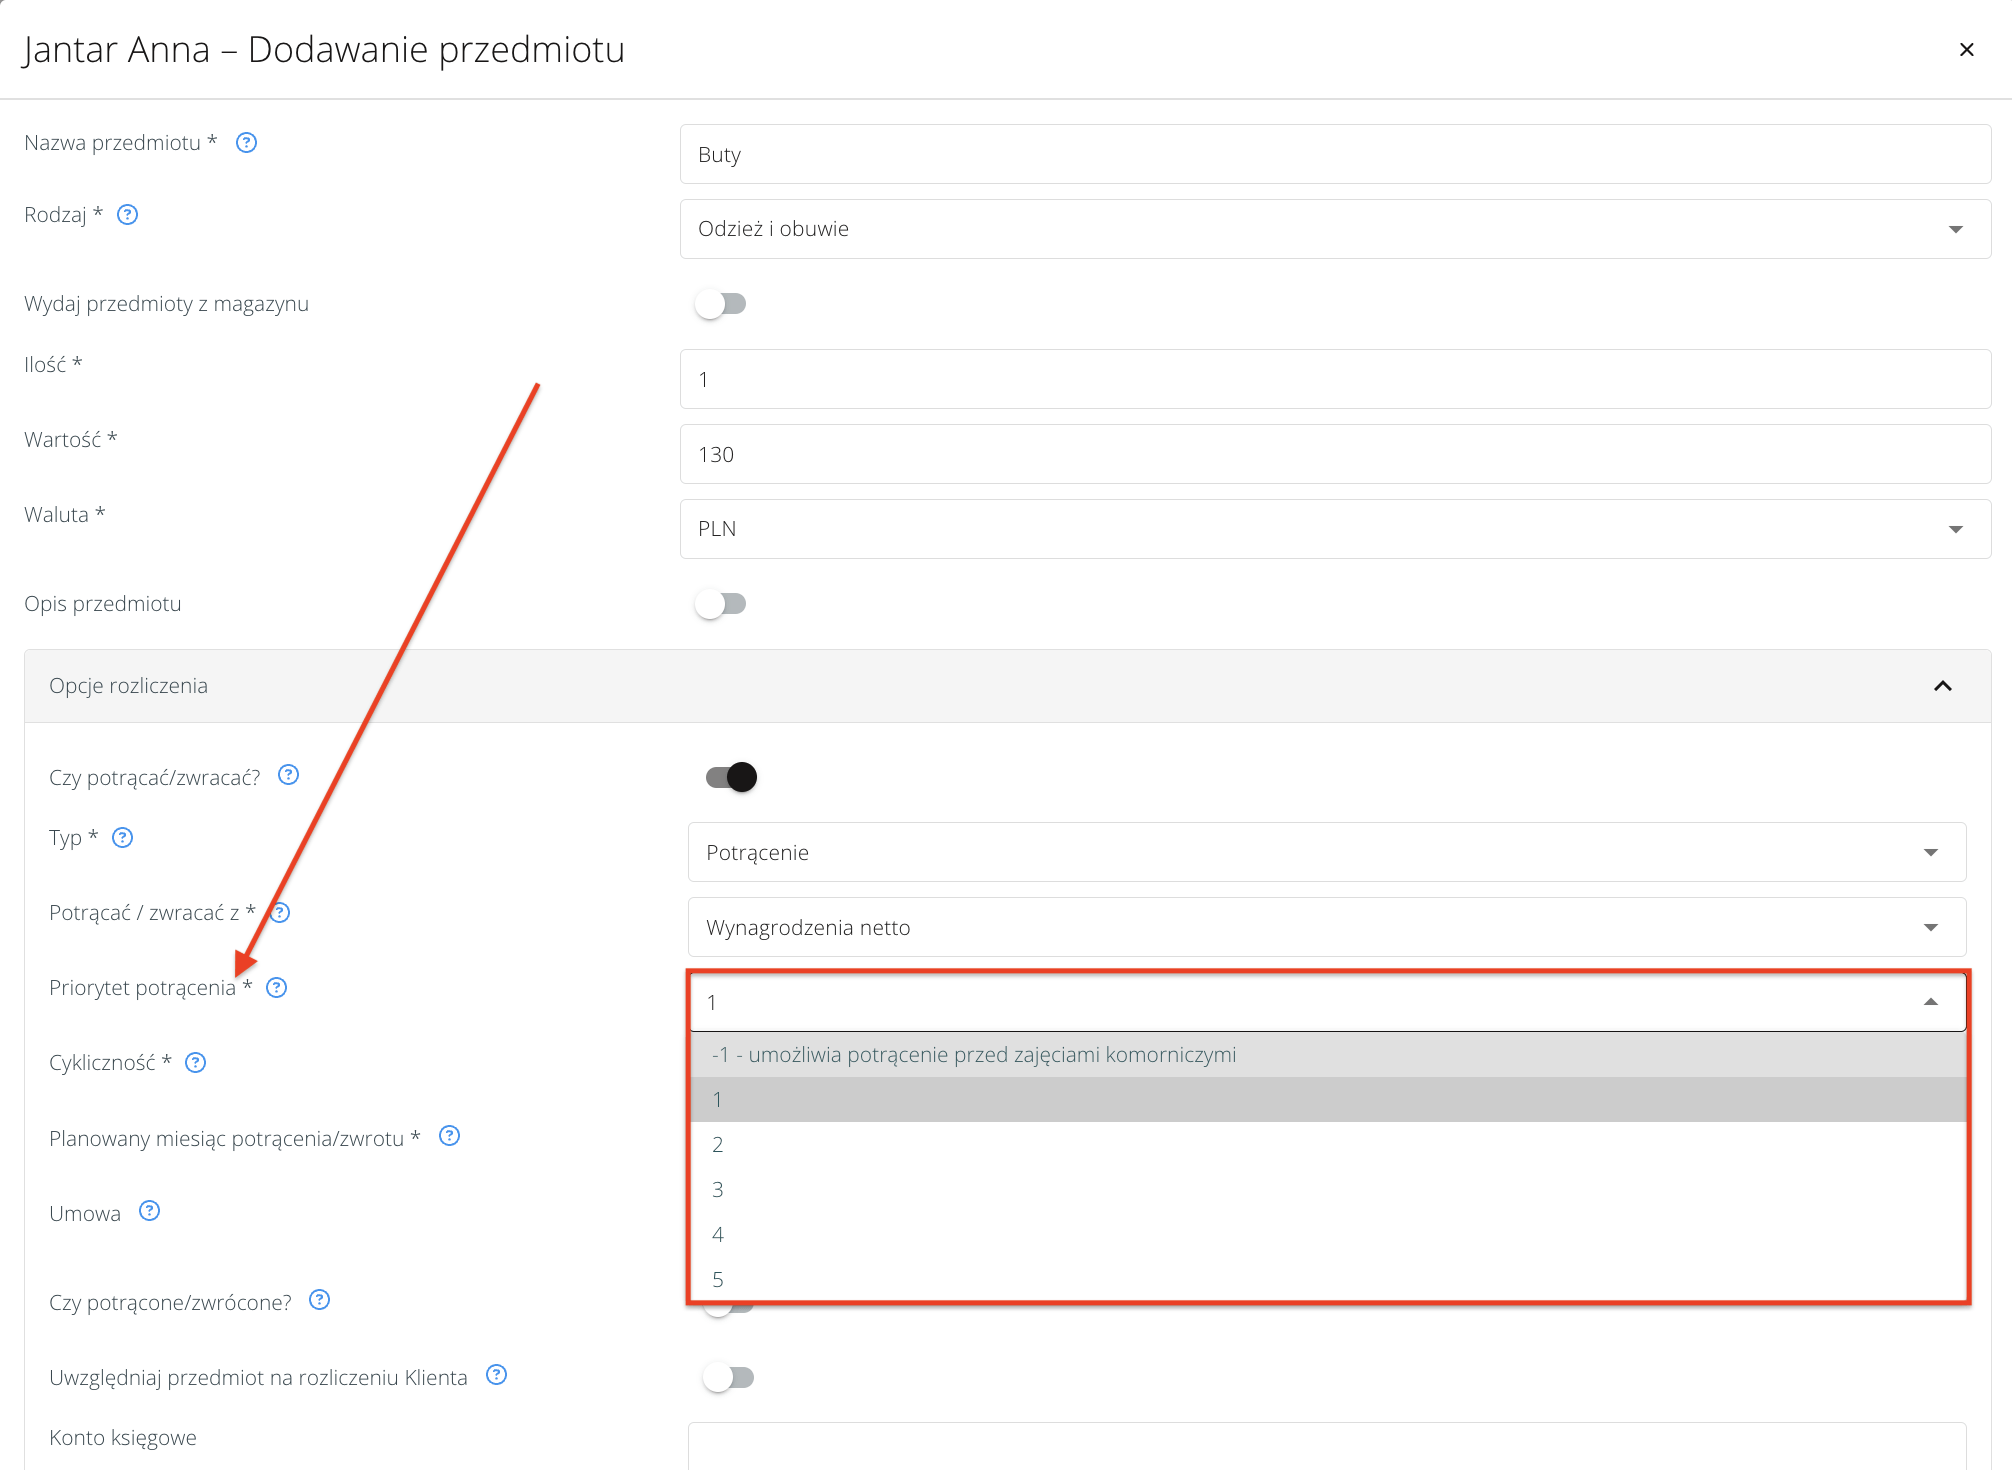Click help icon beside Umowa label
The image size is (2012, 1470).
[149, 1211]
